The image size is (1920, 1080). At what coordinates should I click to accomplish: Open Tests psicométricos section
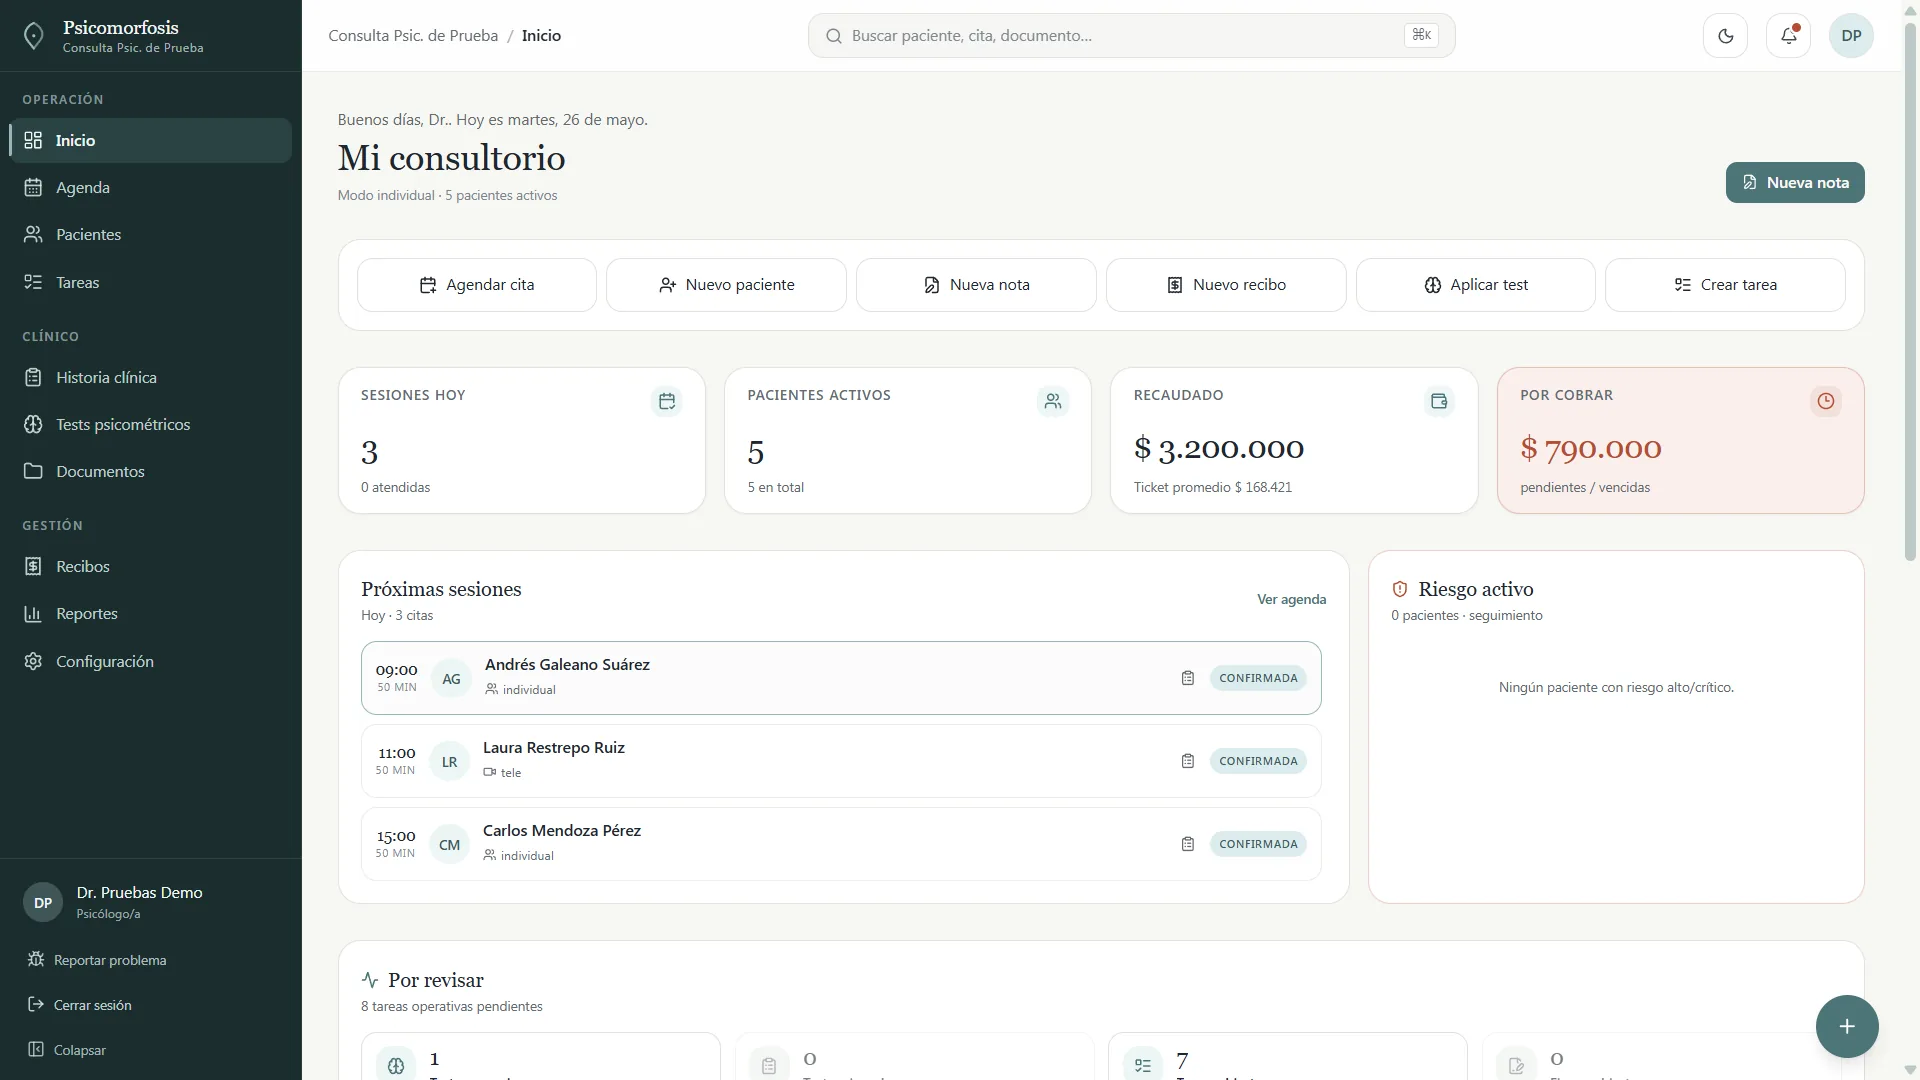(151, 425)
